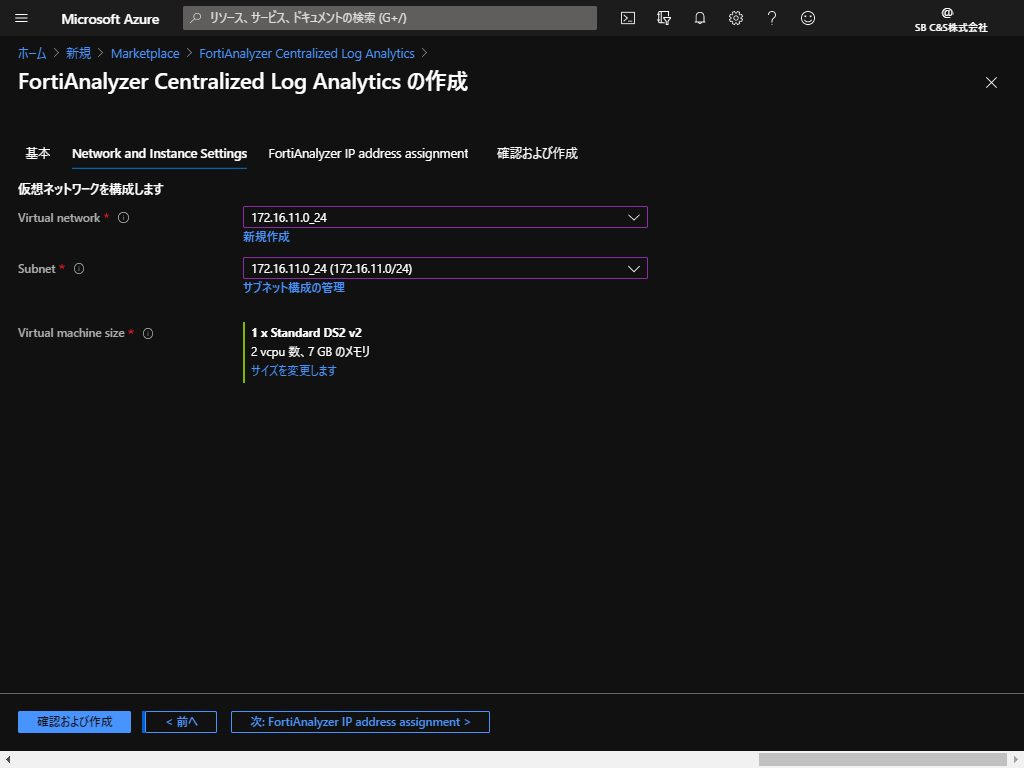Click the horizontal scrollbar thumb
Viewport: 1024px width, 768px height.
coord(882,760)
